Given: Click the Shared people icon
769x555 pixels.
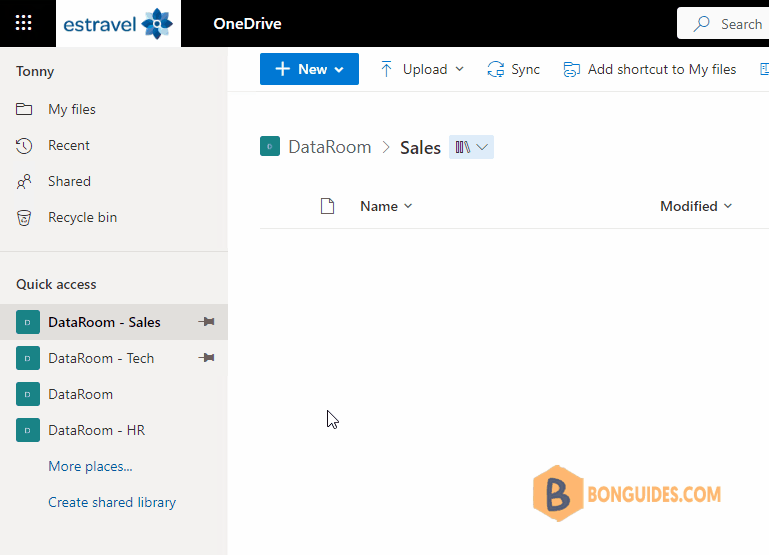Looking at the screenshot, I should [x=24, y=181].
